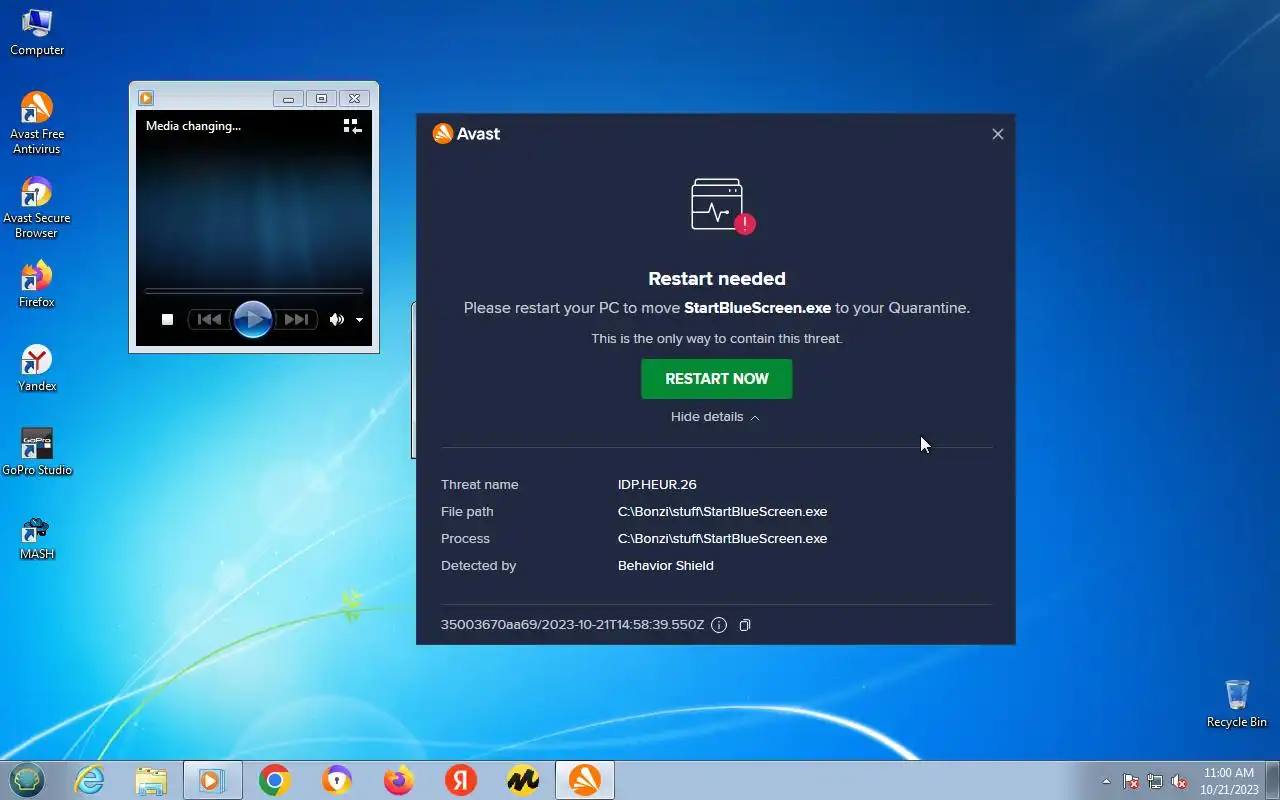This screenshot has height=800, width=1280.
Task: Open the Action Center flag icon
Action: (1131, 782)
